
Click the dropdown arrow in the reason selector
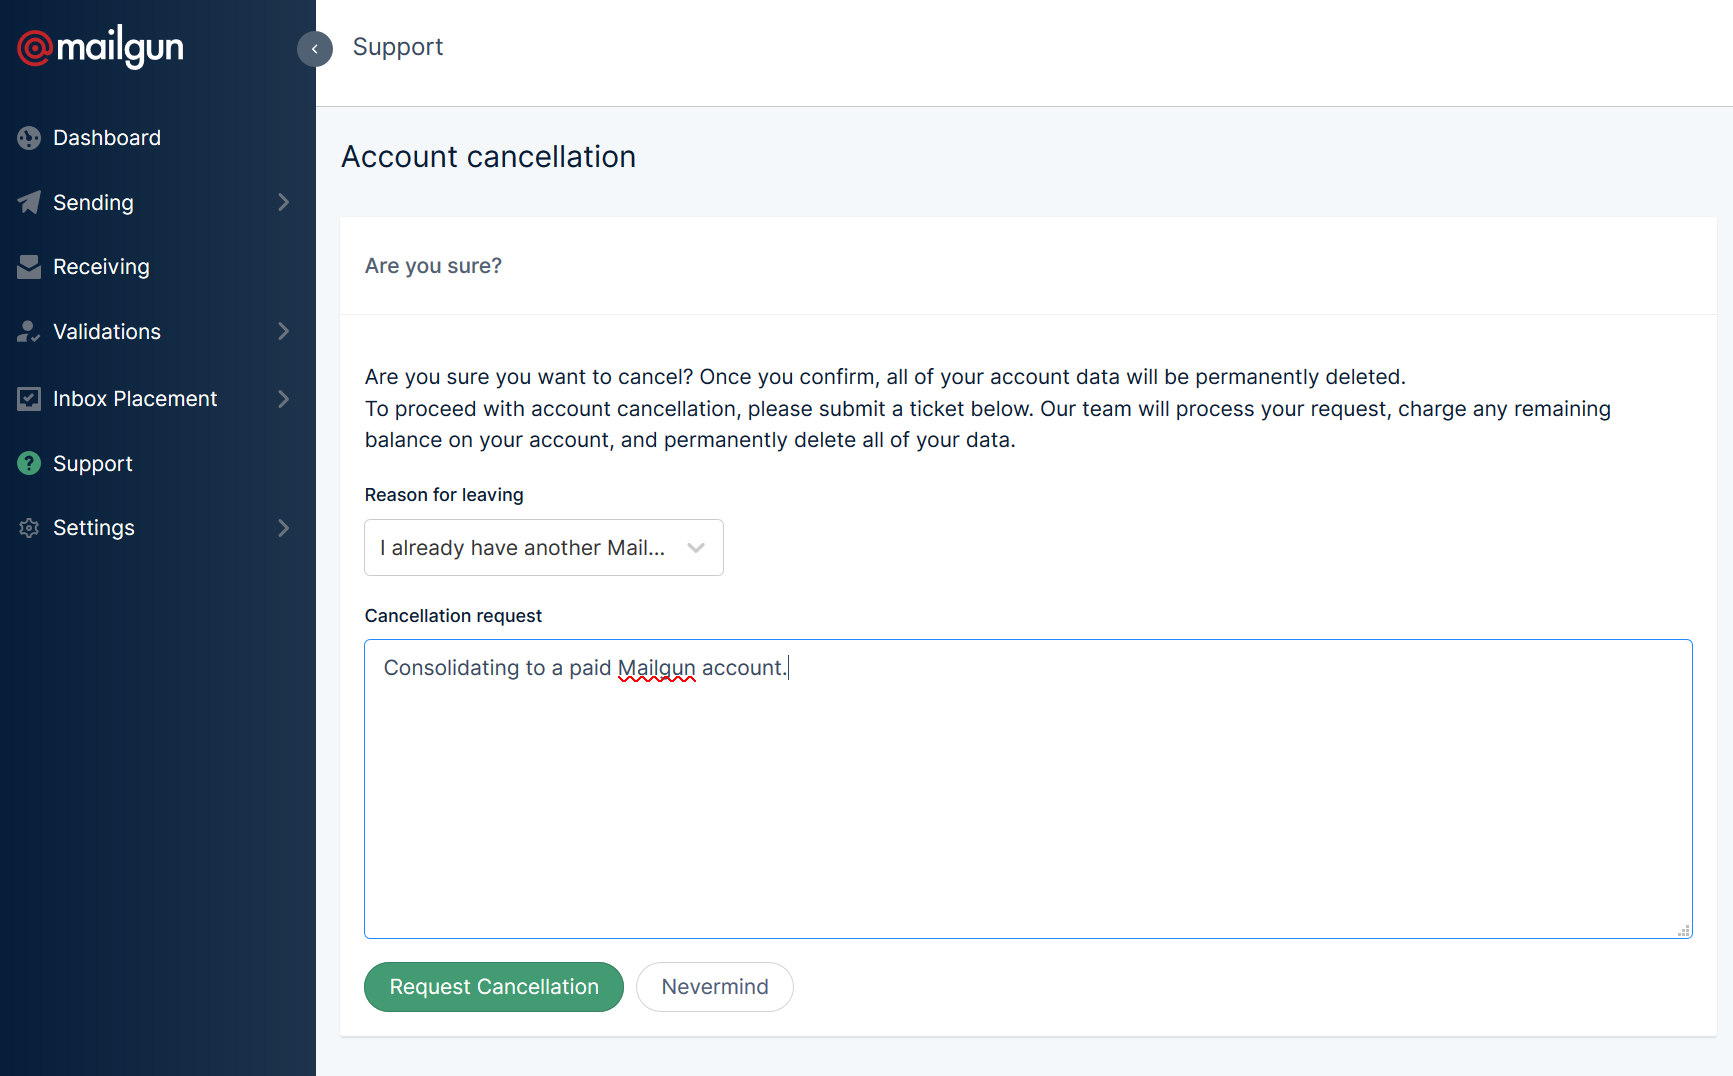[x=696, y=548]
